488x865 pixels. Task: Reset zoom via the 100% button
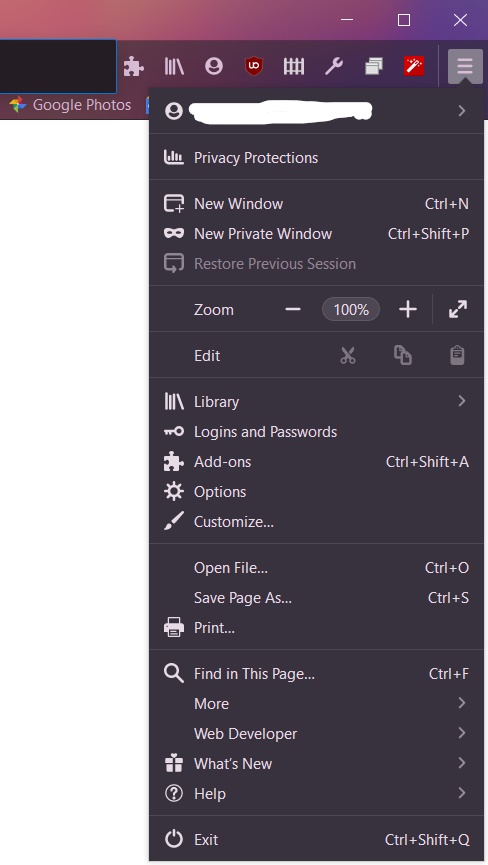point(351,309)
